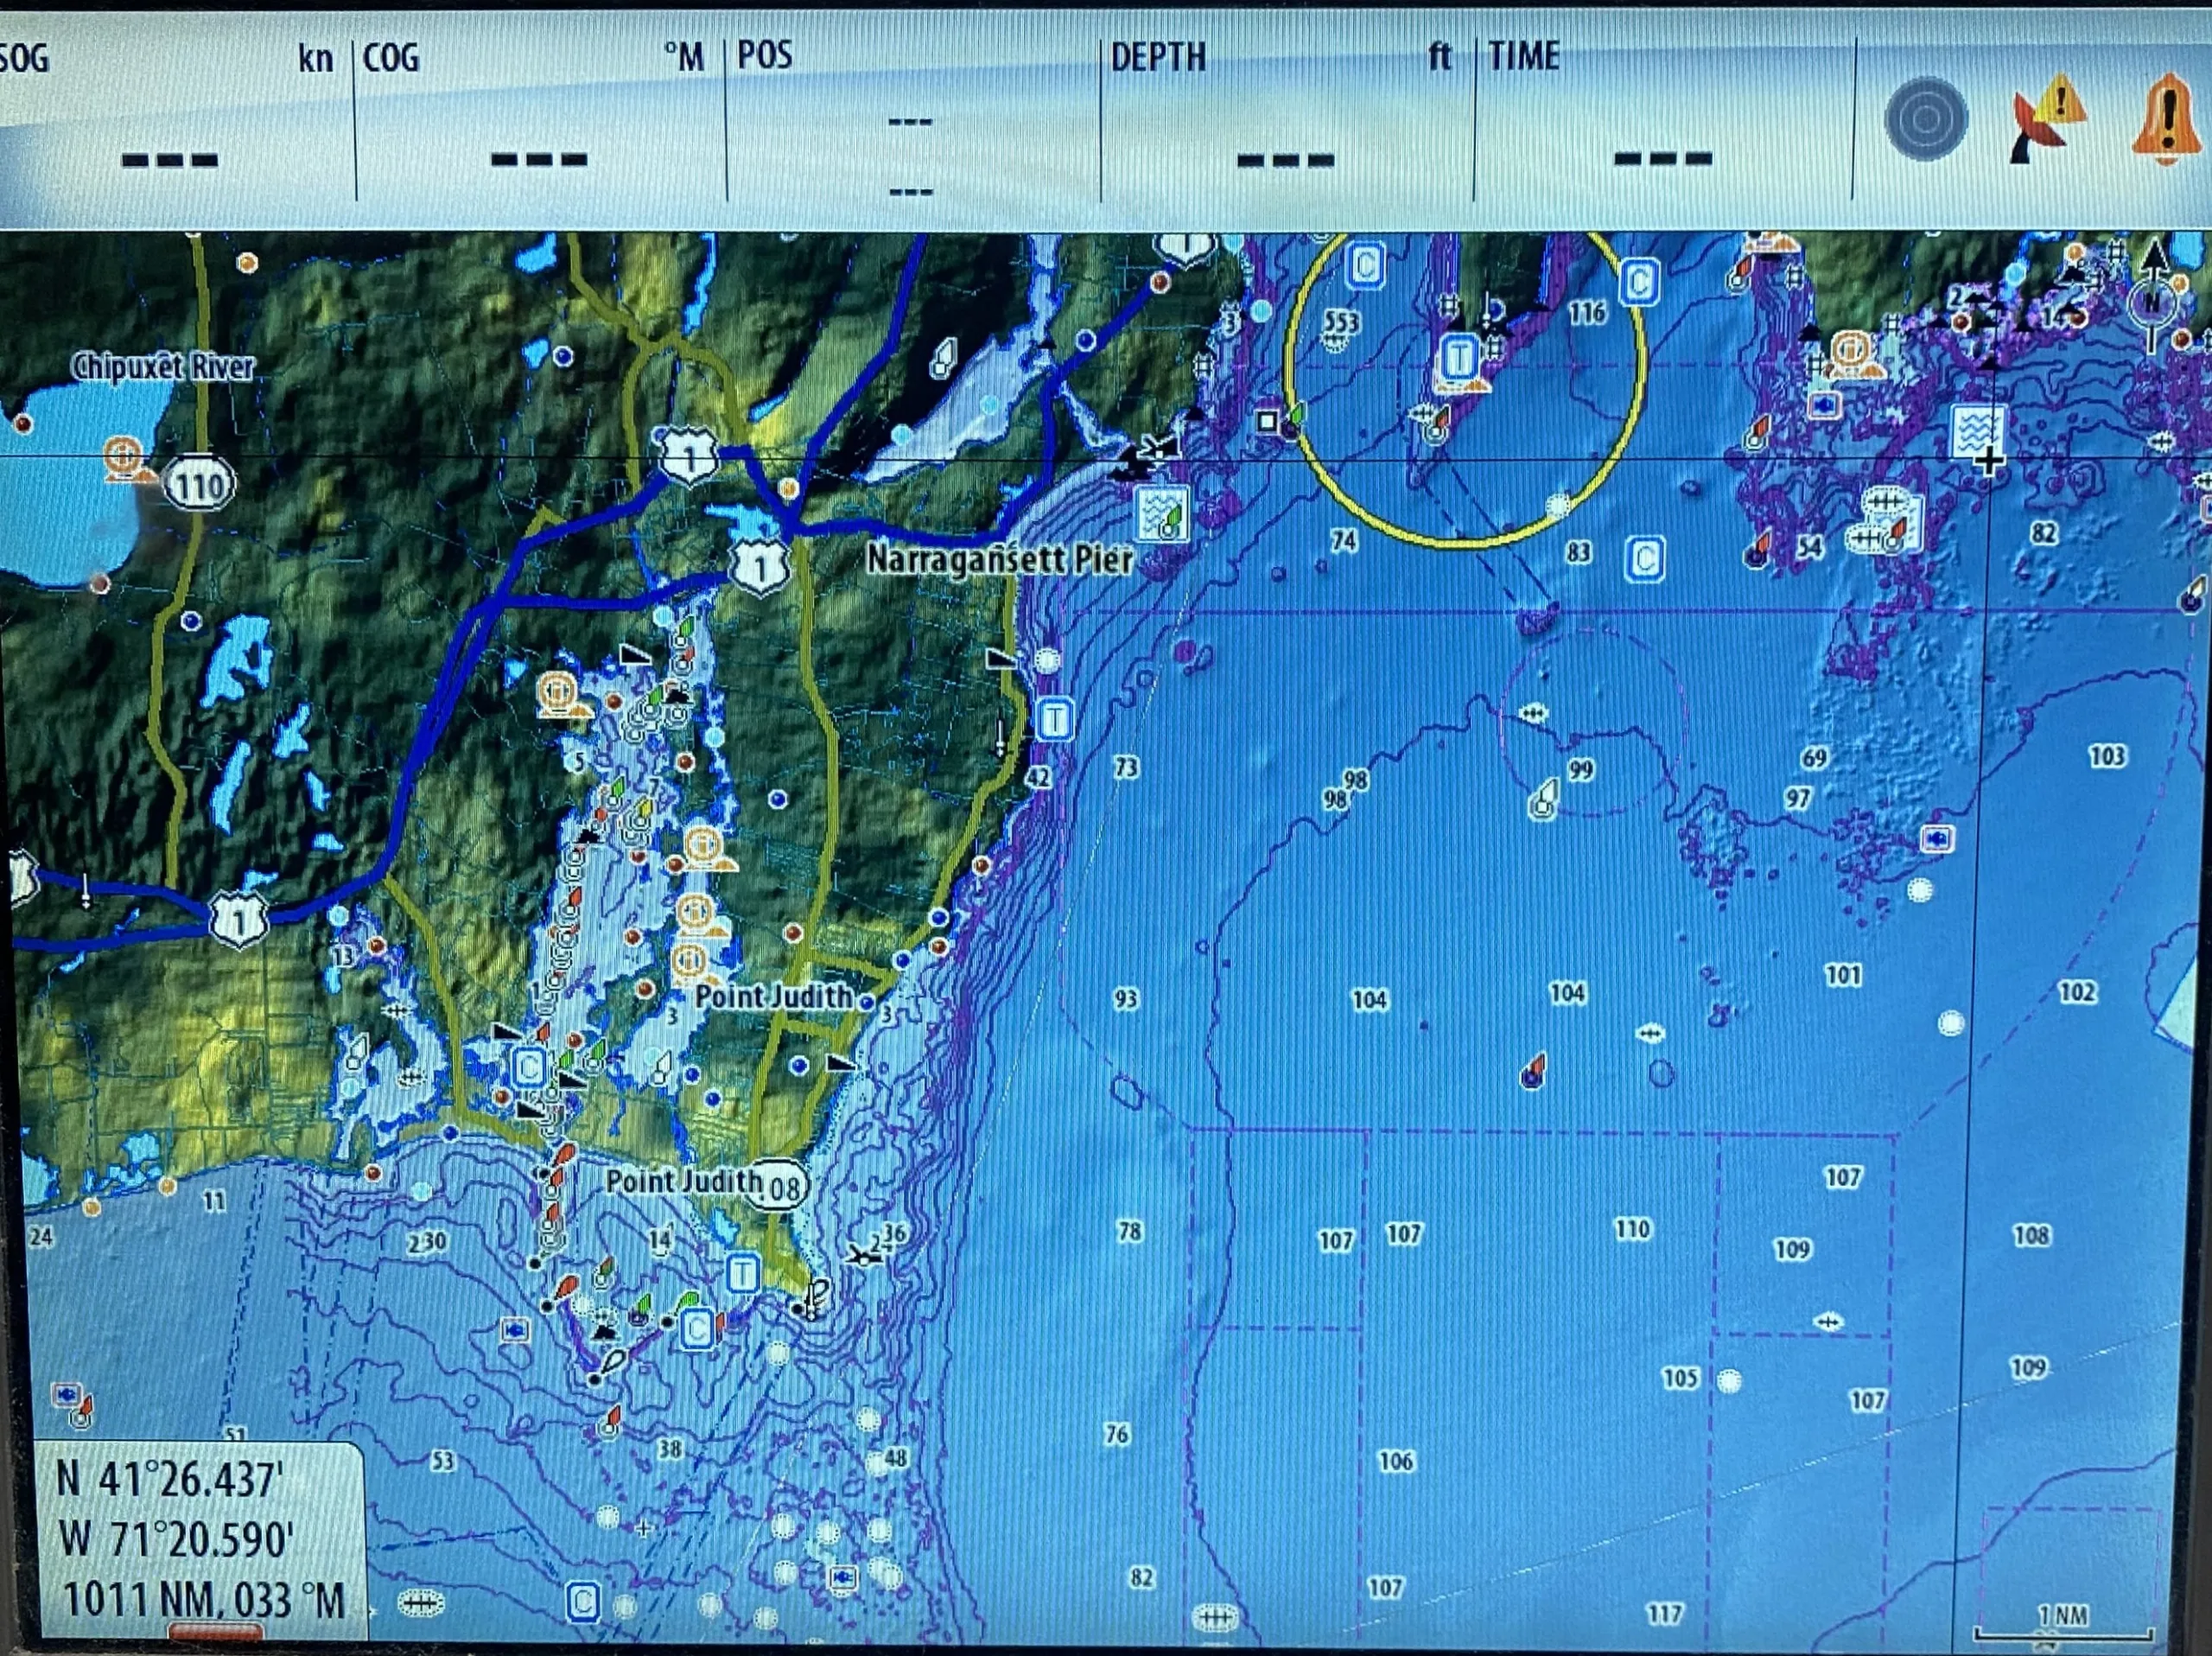This screenshot has width=2212, height=1656.
Task: Select the airplane symbol beside the 36 sounding
Action: click(x=863, y=1255)
